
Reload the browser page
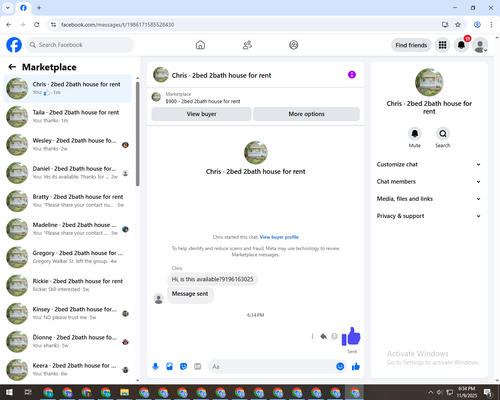[37, 25]
